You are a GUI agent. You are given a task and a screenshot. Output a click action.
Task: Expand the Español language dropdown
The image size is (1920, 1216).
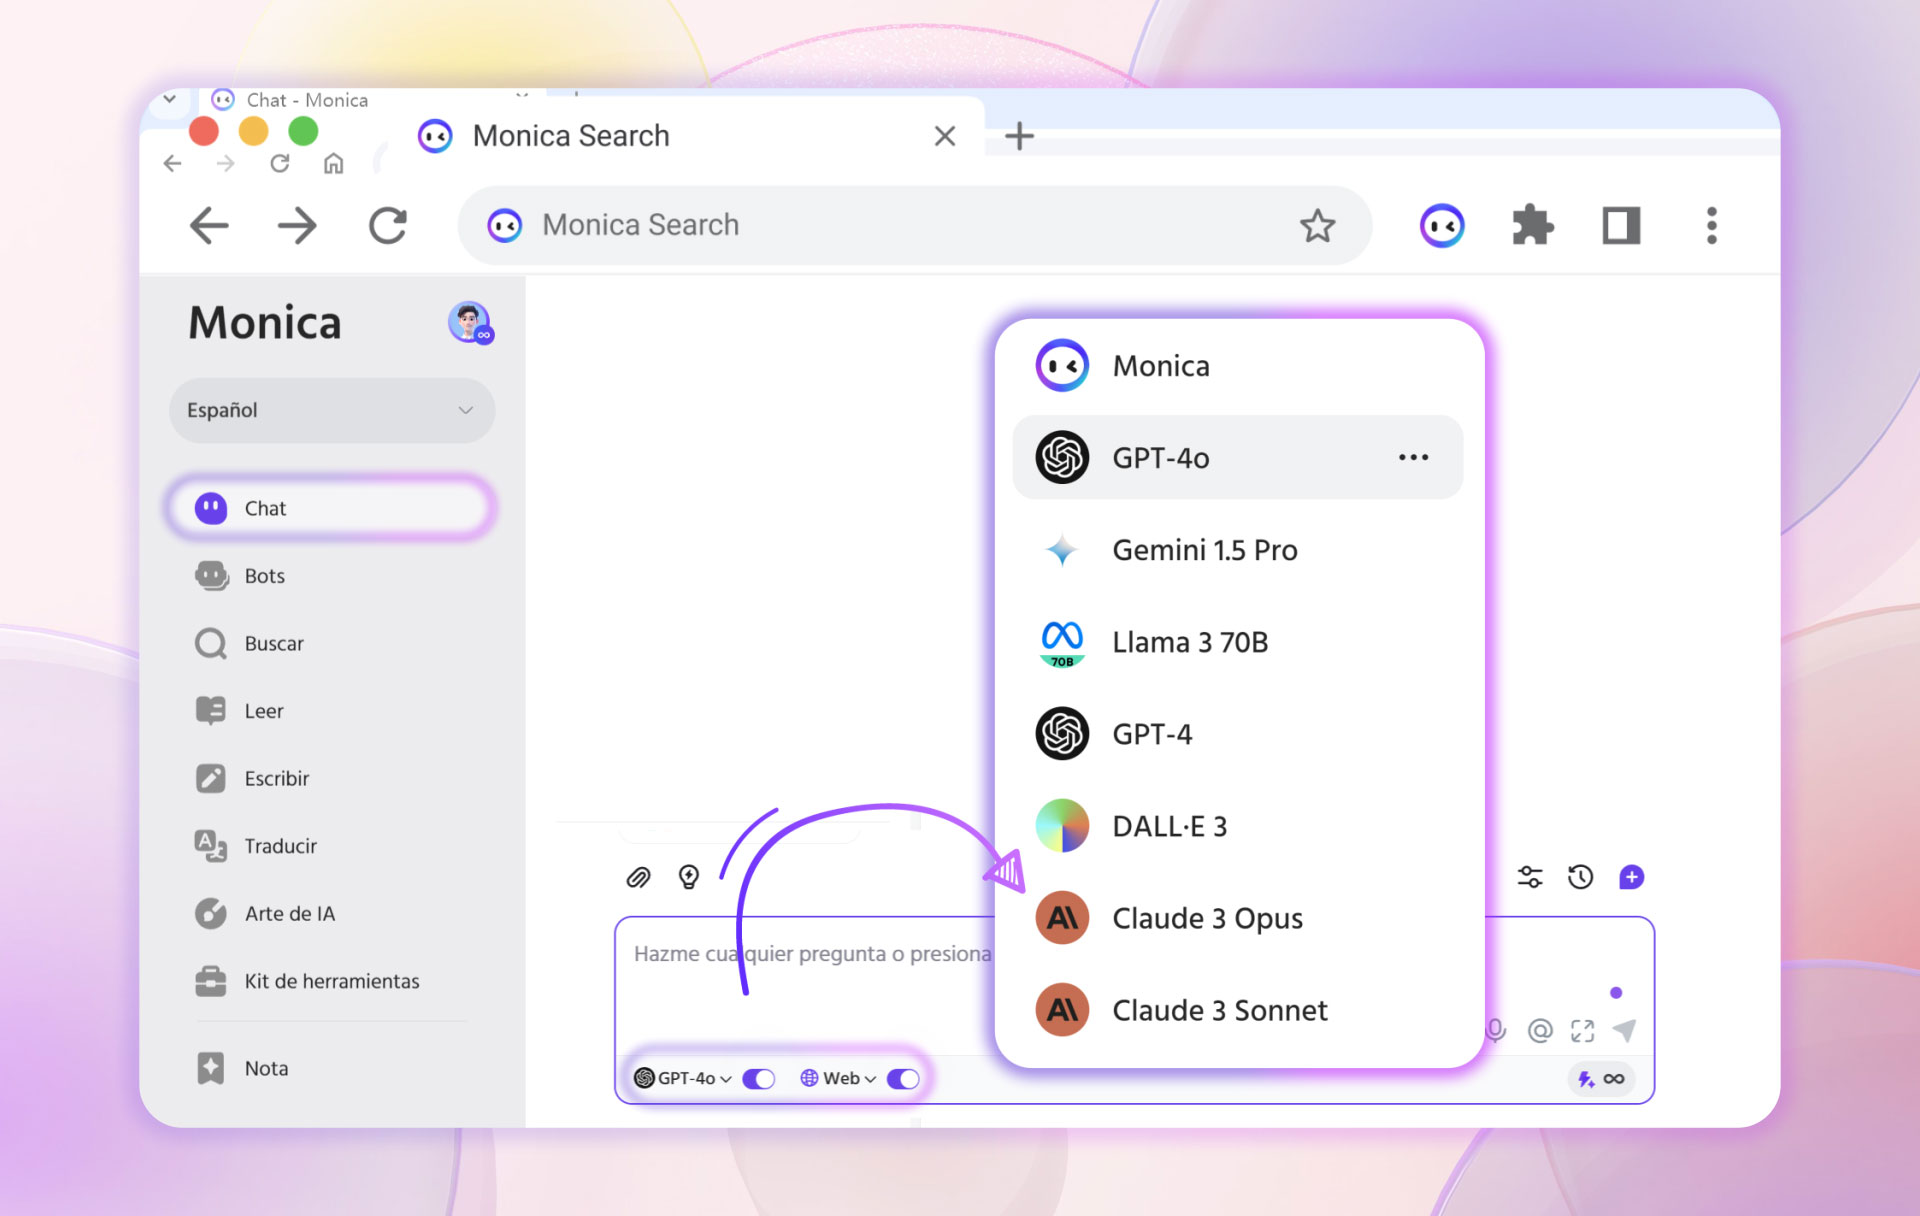point(332,410)
